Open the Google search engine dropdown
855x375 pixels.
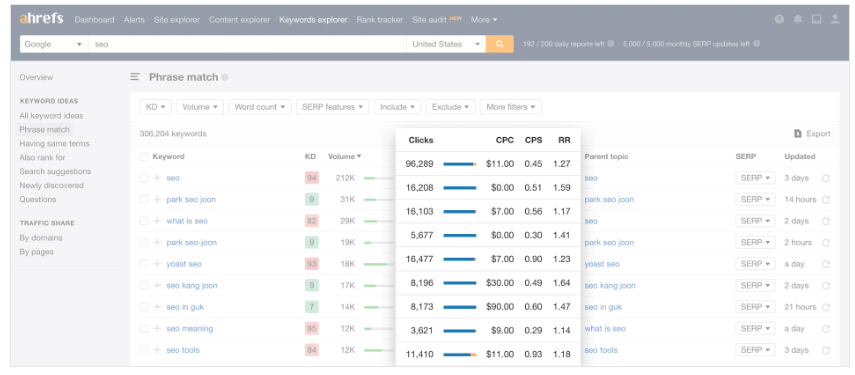(x=54, y=44)
